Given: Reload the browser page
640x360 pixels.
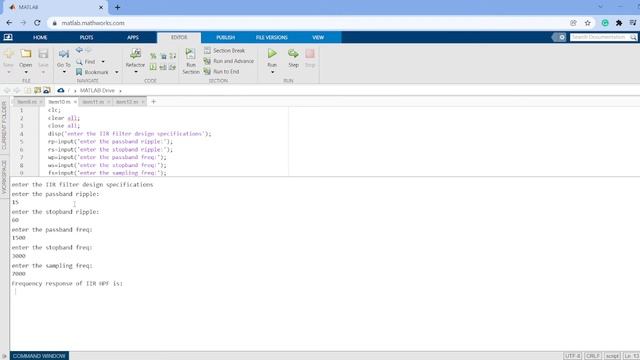Looking at the screenshot, I should pyautogui.click(x=37, y=23).
